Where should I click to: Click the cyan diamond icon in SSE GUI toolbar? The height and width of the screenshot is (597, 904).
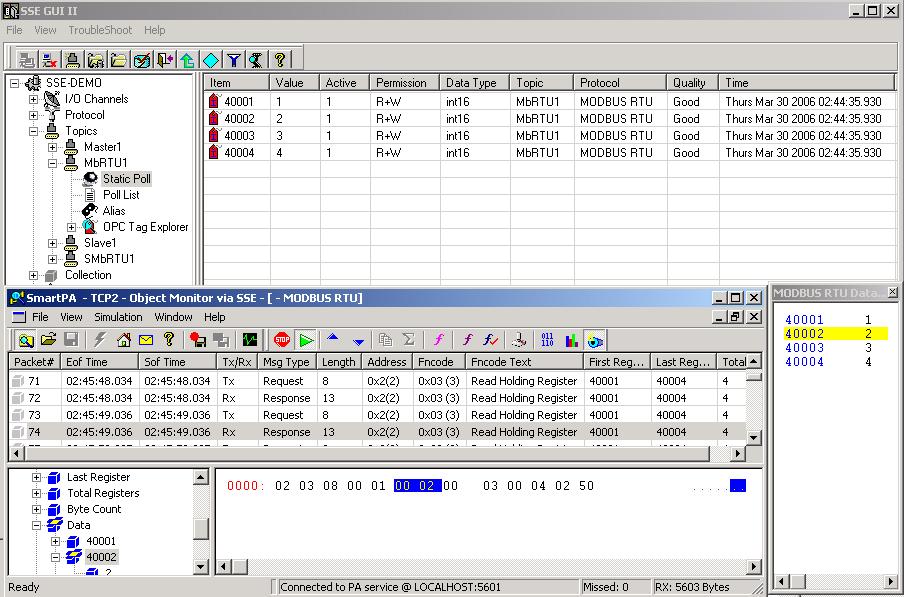[x=211, y=59]
